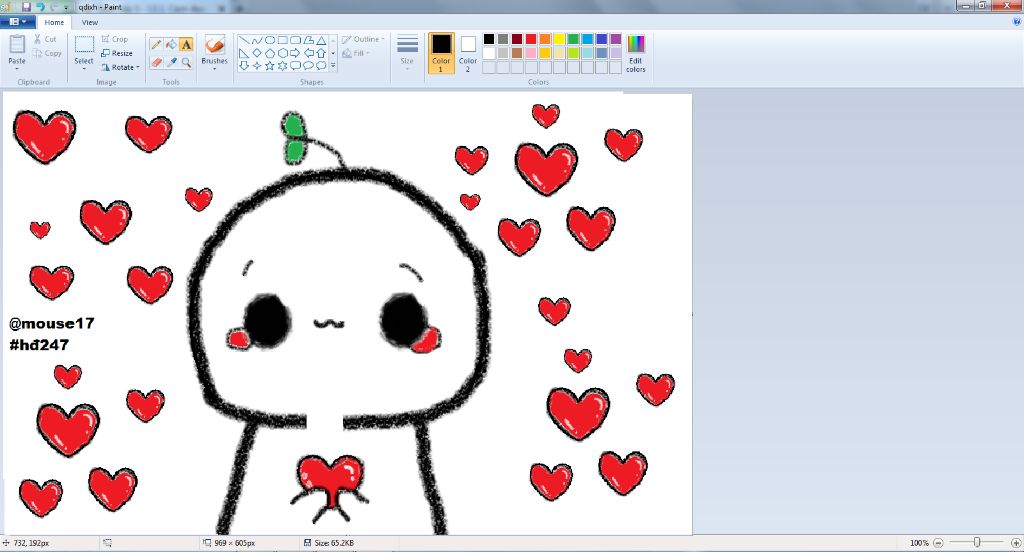The image size is (1024, 552).
Task: Click the Copy button
Action: point(48,53)
